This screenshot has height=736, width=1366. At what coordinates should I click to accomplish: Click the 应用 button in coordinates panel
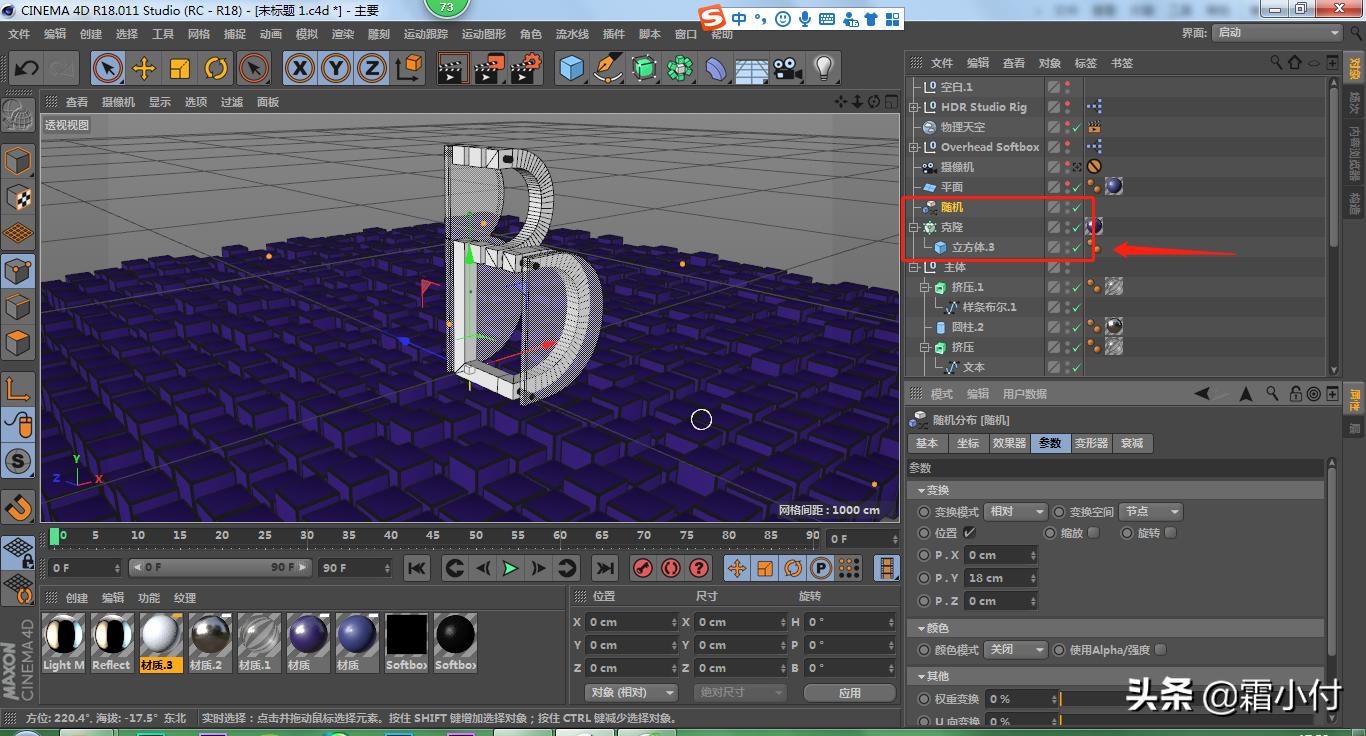849,692
